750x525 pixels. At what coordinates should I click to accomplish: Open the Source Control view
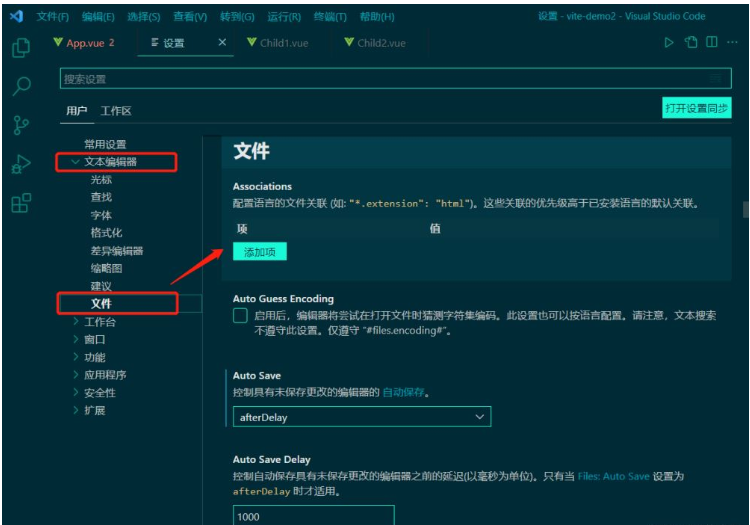point(21,125)
